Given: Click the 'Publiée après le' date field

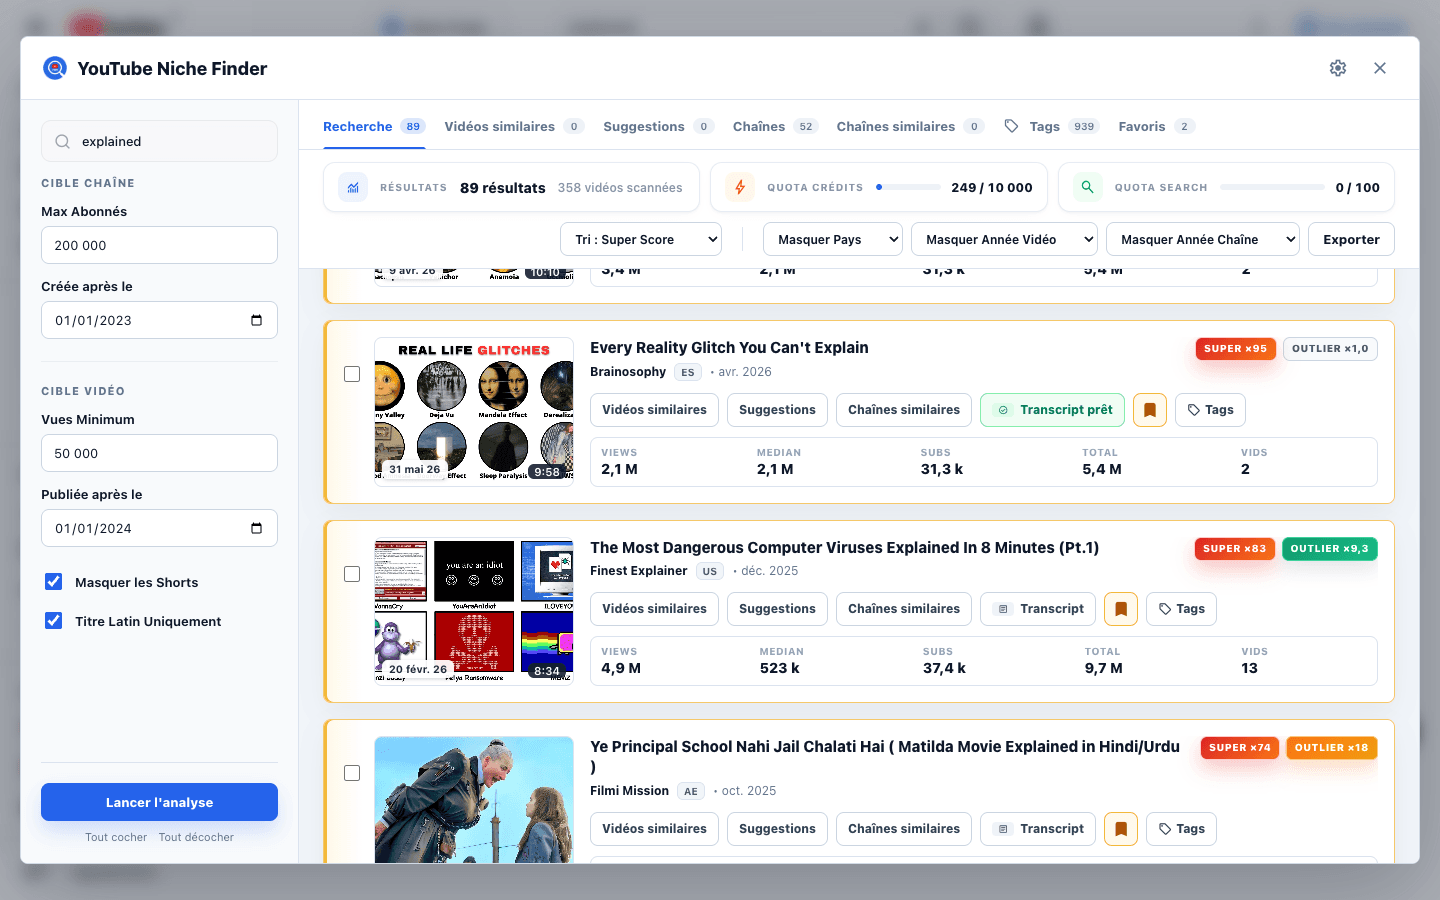Looking at the screenshot, I should click(x=159, y=528).
